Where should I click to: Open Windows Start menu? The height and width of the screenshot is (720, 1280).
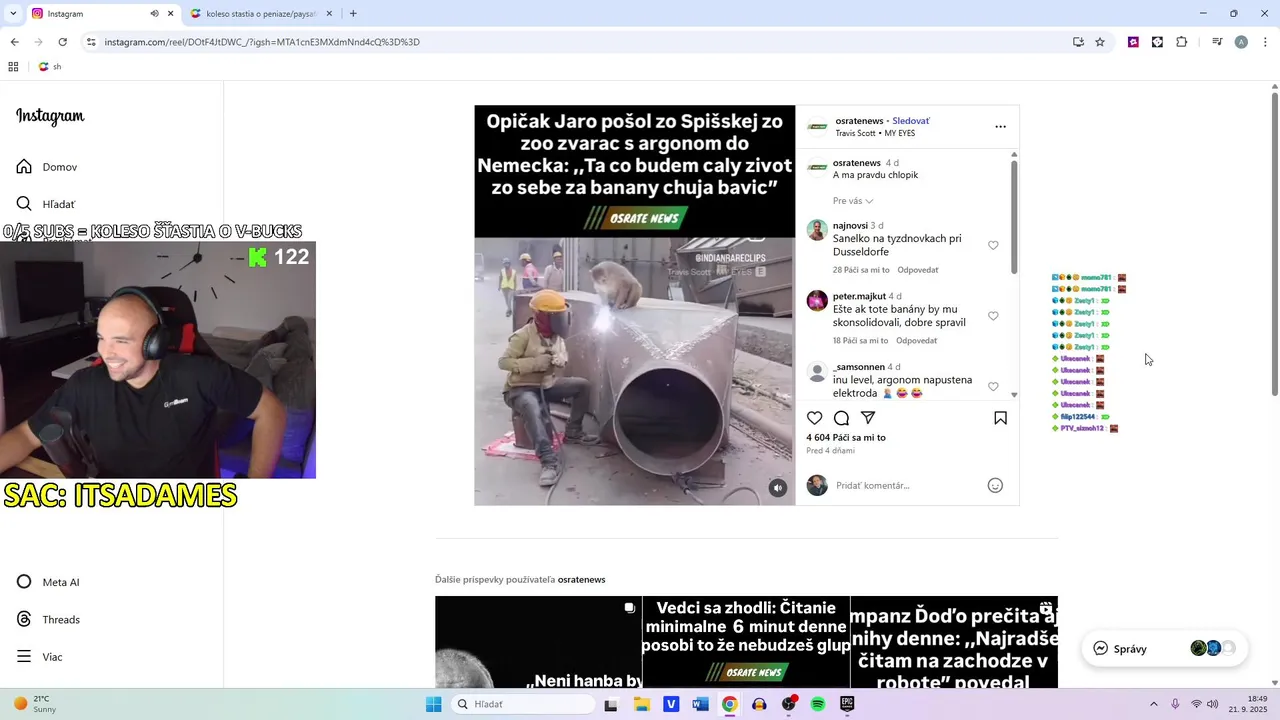433,704
